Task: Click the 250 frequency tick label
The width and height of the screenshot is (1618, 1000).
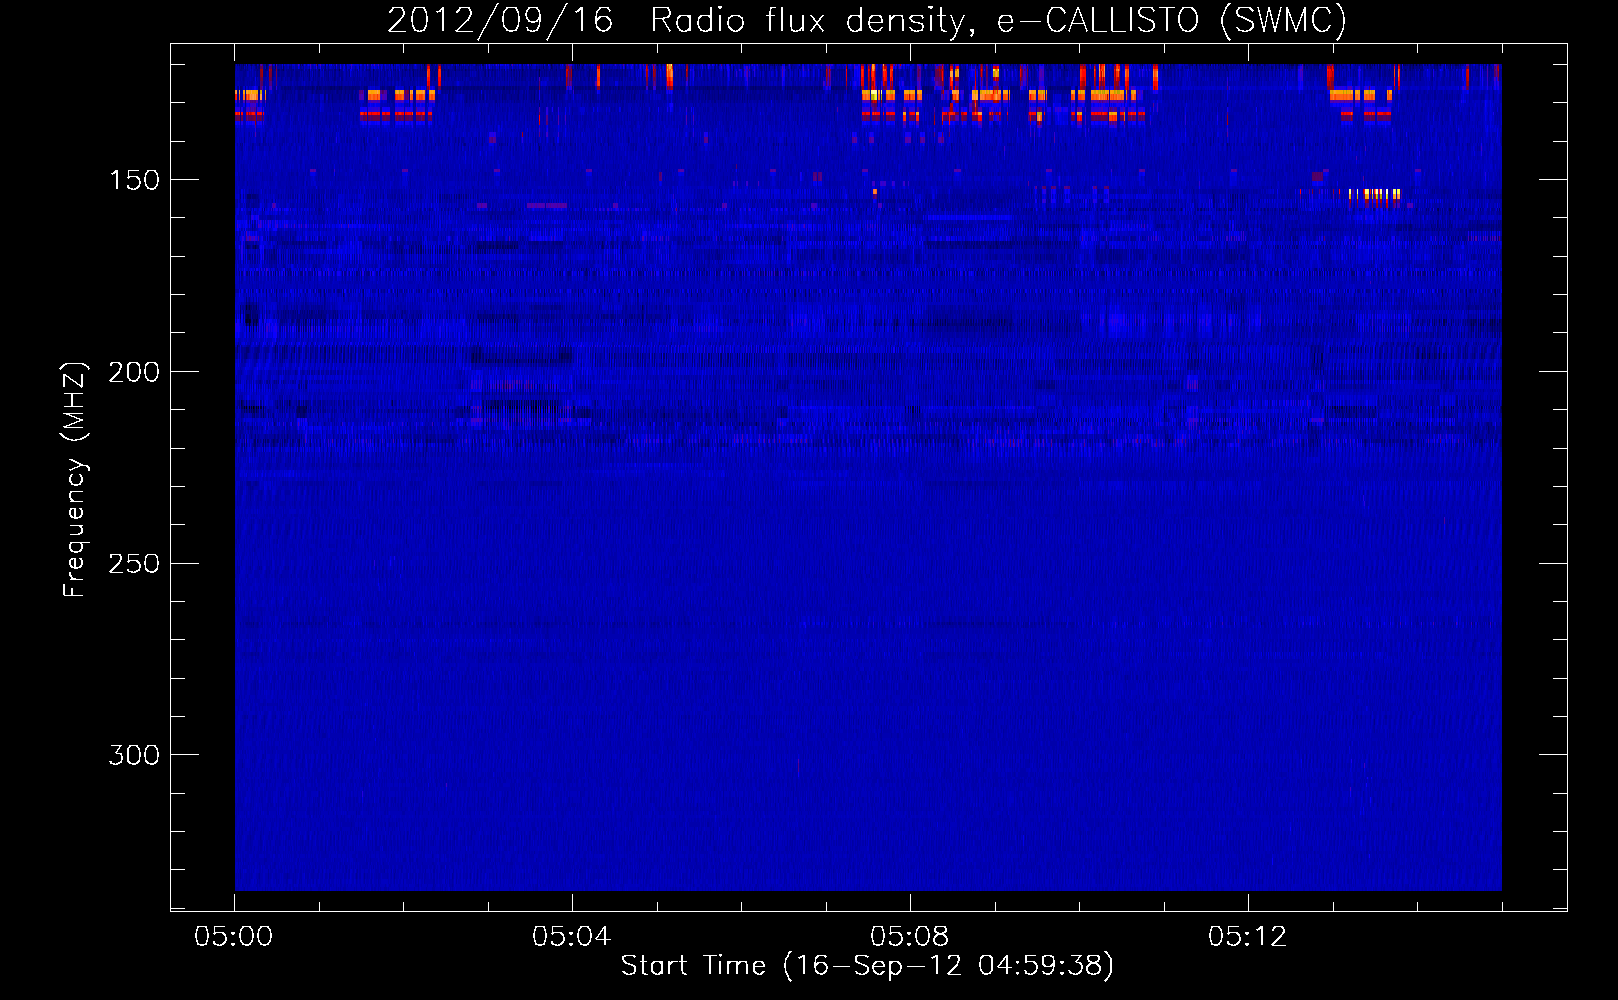Action: [134, 564]
